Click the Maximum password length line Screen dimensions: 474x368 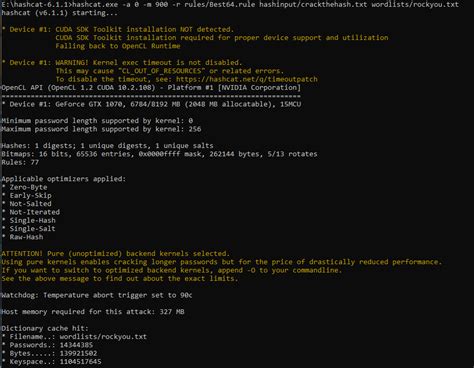[x=101, y=129]
